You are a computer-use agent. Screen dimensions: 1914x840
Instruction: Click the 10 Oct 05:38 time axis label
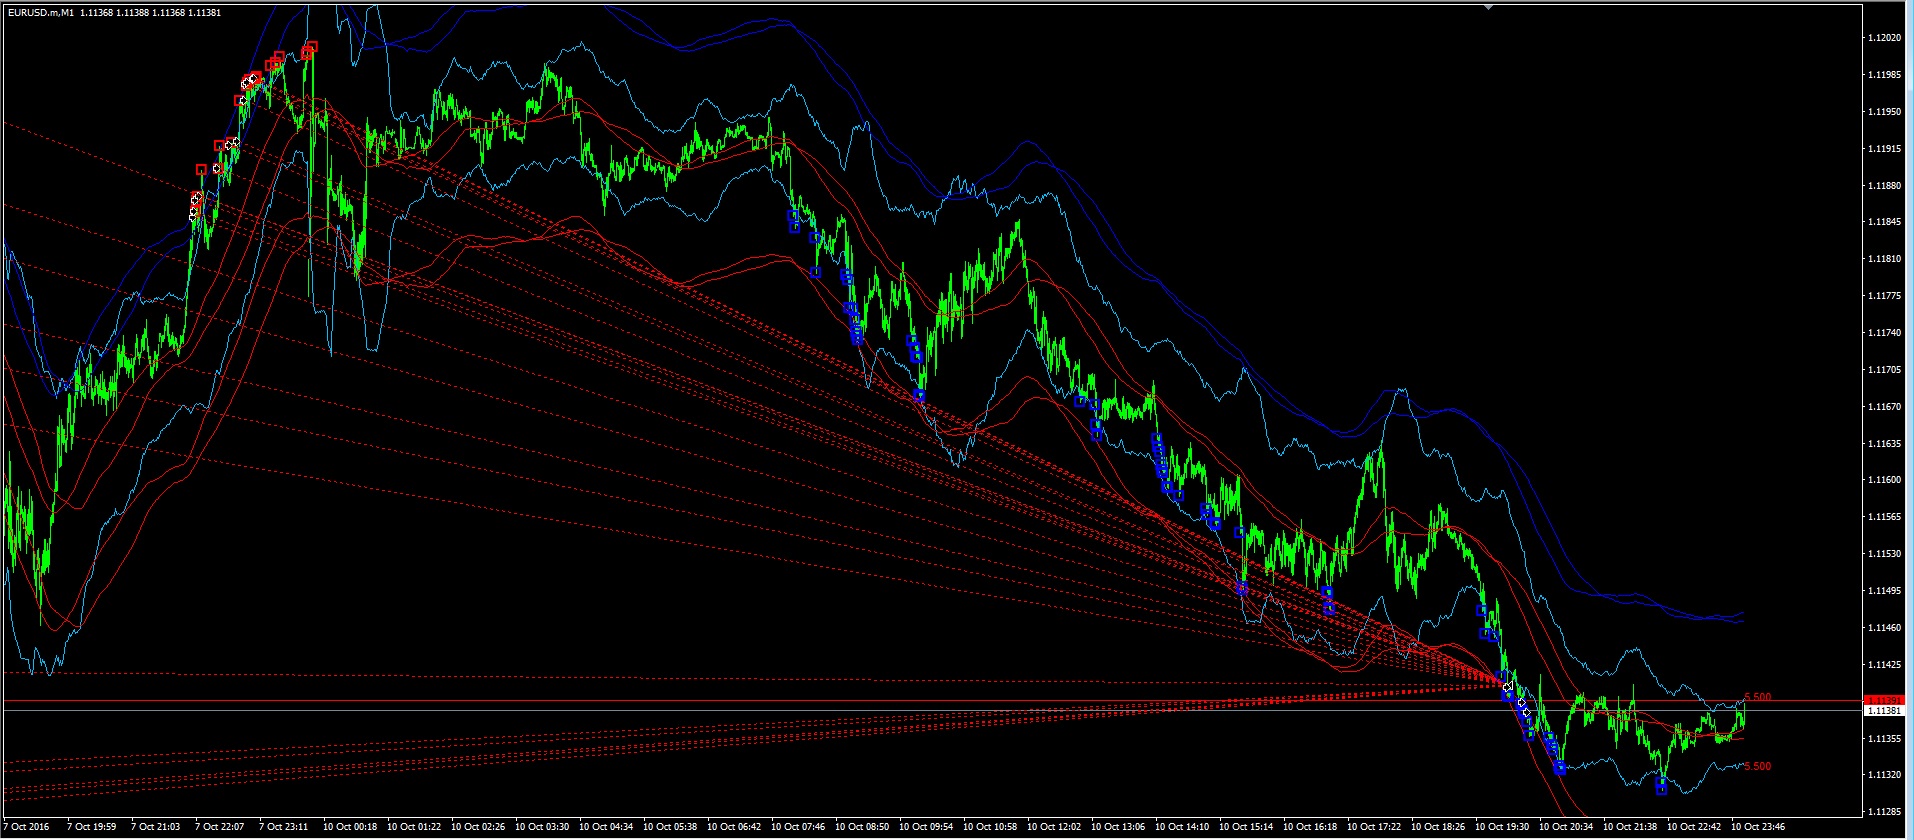[x=670, y=827]
